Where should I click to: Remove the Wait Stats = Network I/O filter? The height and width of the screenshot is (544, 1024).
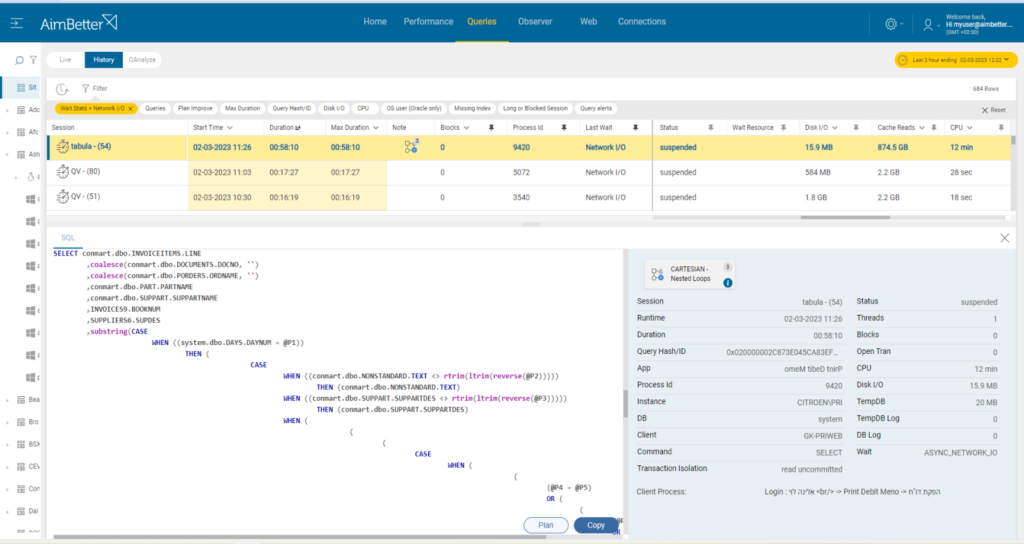(x=131, y=109)
